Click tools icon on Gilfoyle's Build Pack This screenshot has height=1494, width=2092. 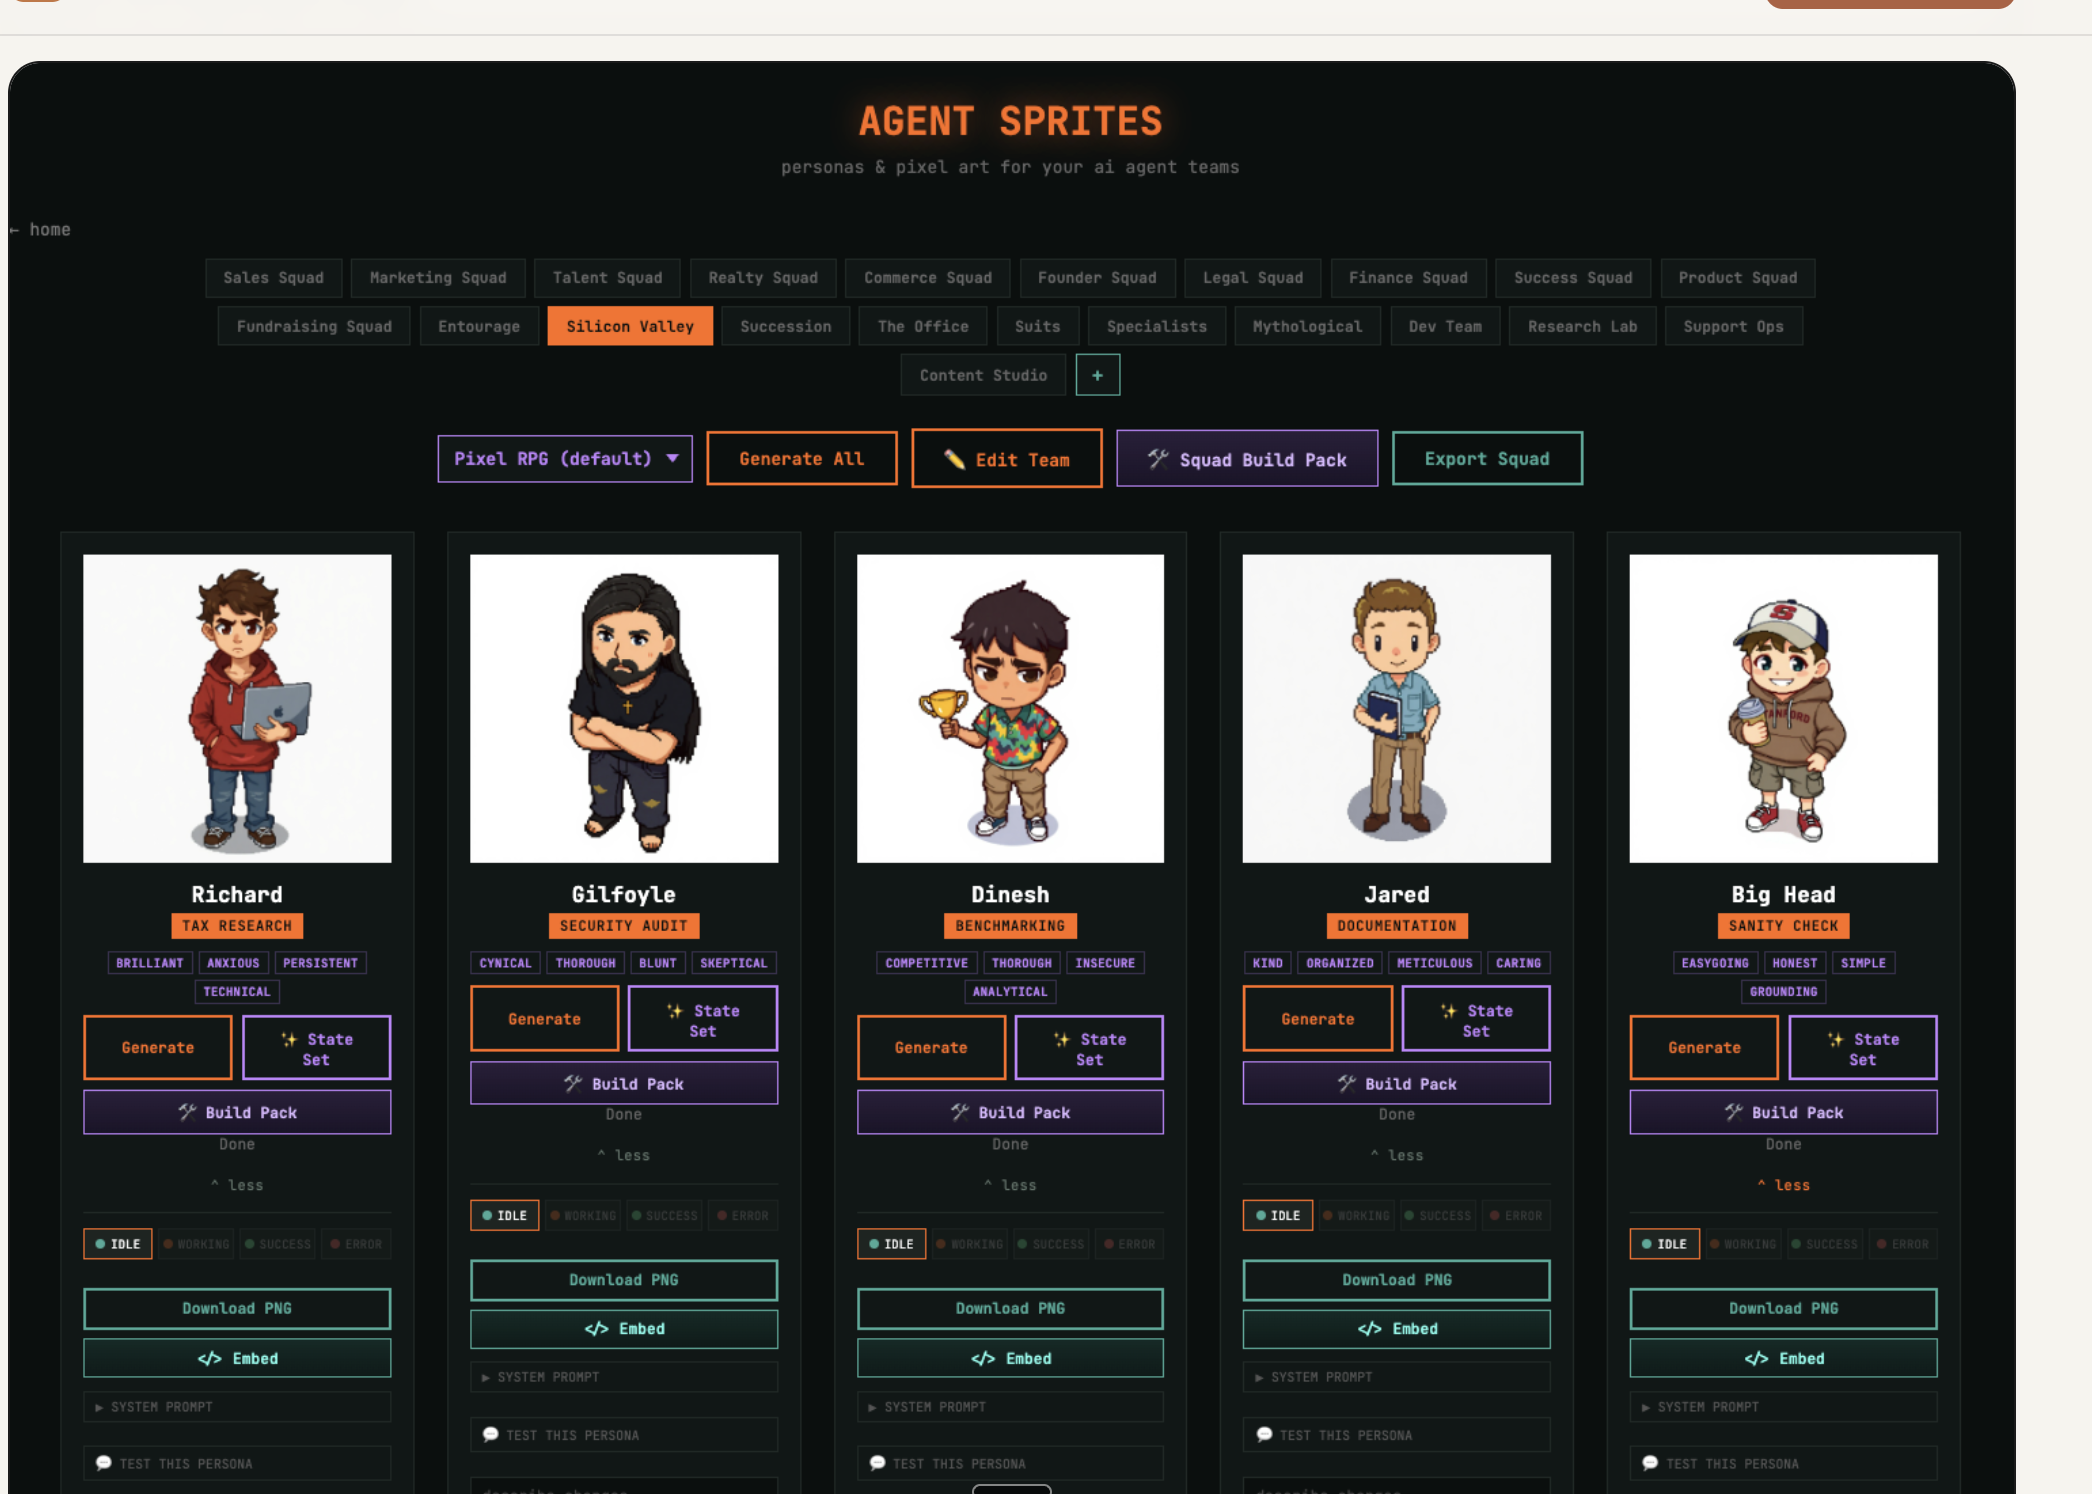573,1083
